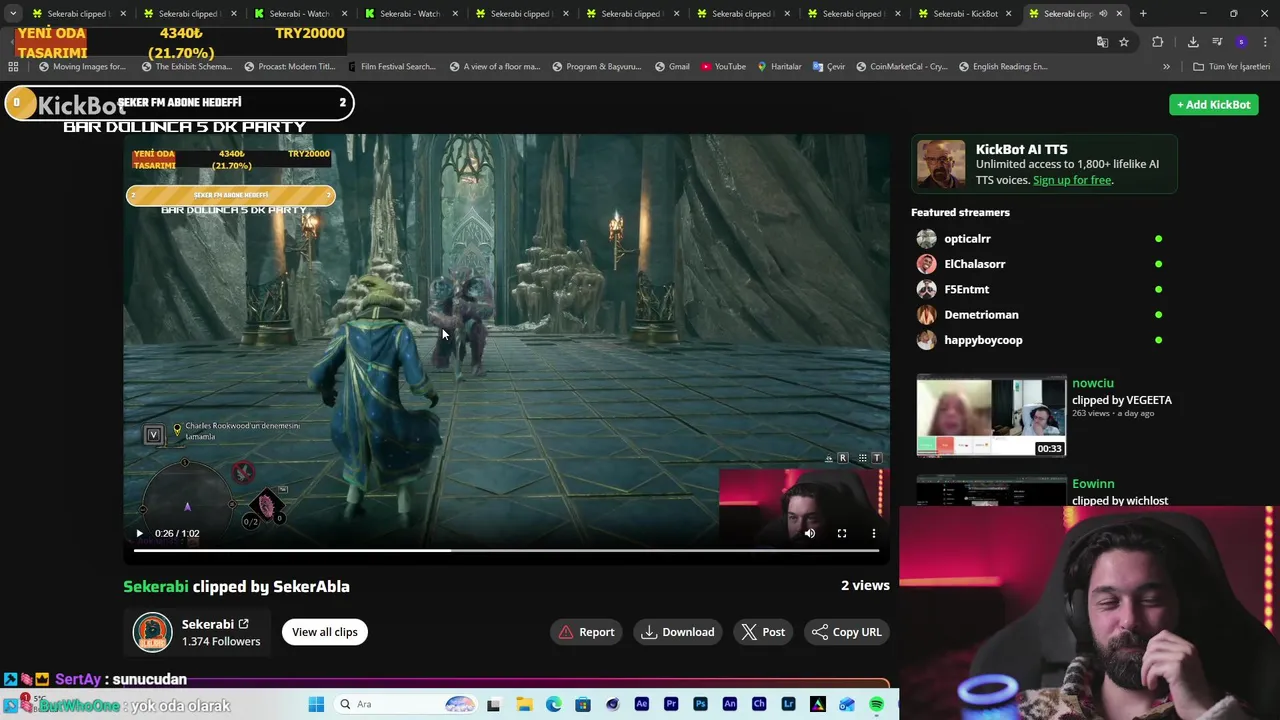The width and height of the screenshot is (1280, 720).
Task: Open Tüm Yer İşaretleri folder
Action: 1231,67
